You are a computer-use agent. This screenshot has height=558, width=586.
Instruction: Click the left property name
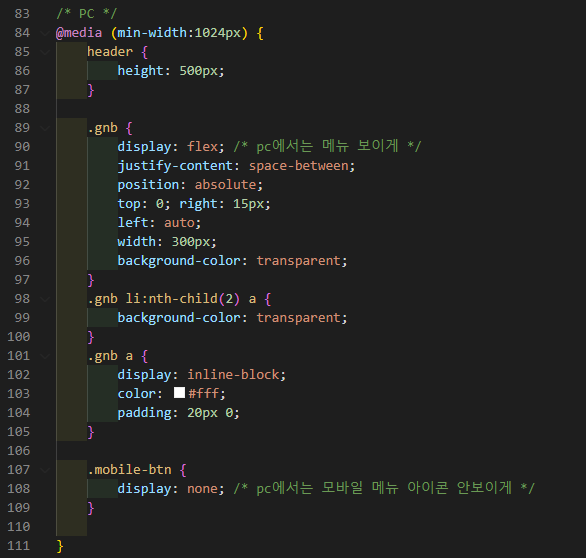(133, 223)
